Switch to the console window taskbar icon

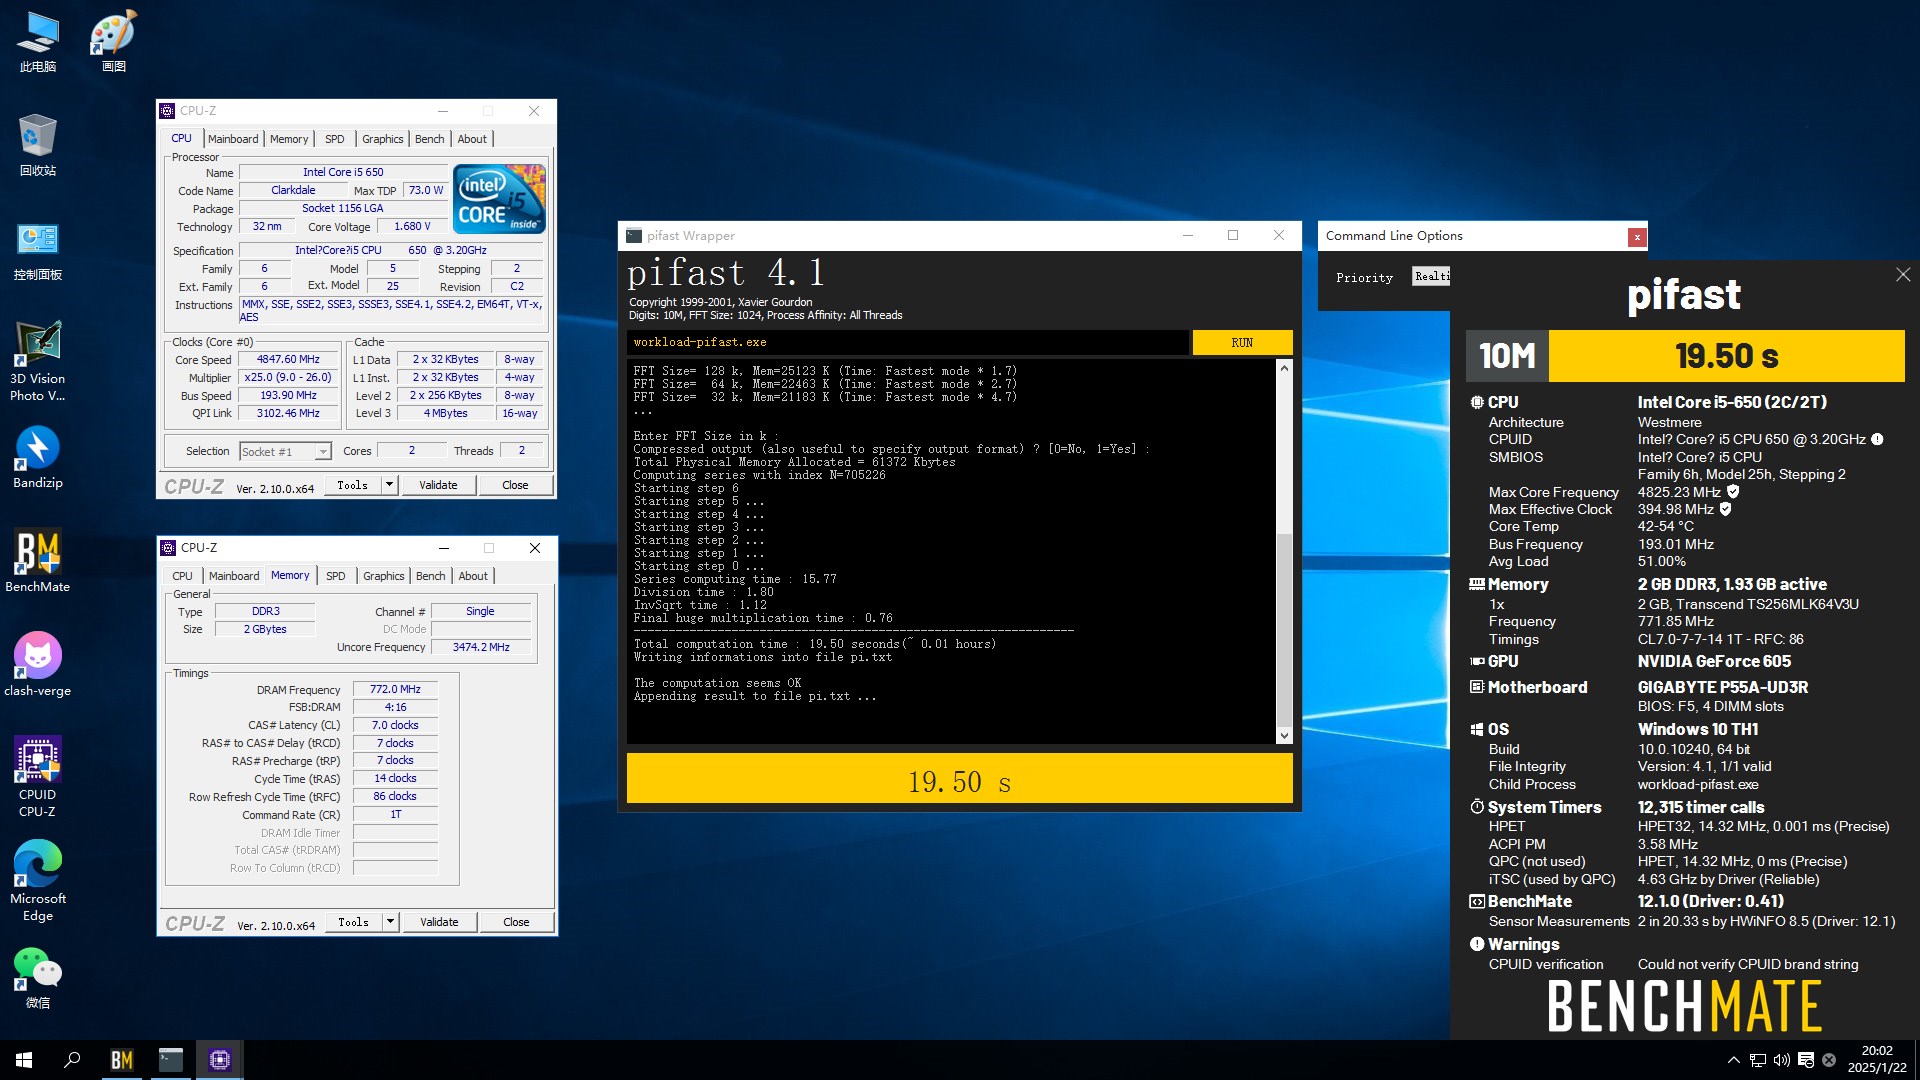tap(171, 1060)
